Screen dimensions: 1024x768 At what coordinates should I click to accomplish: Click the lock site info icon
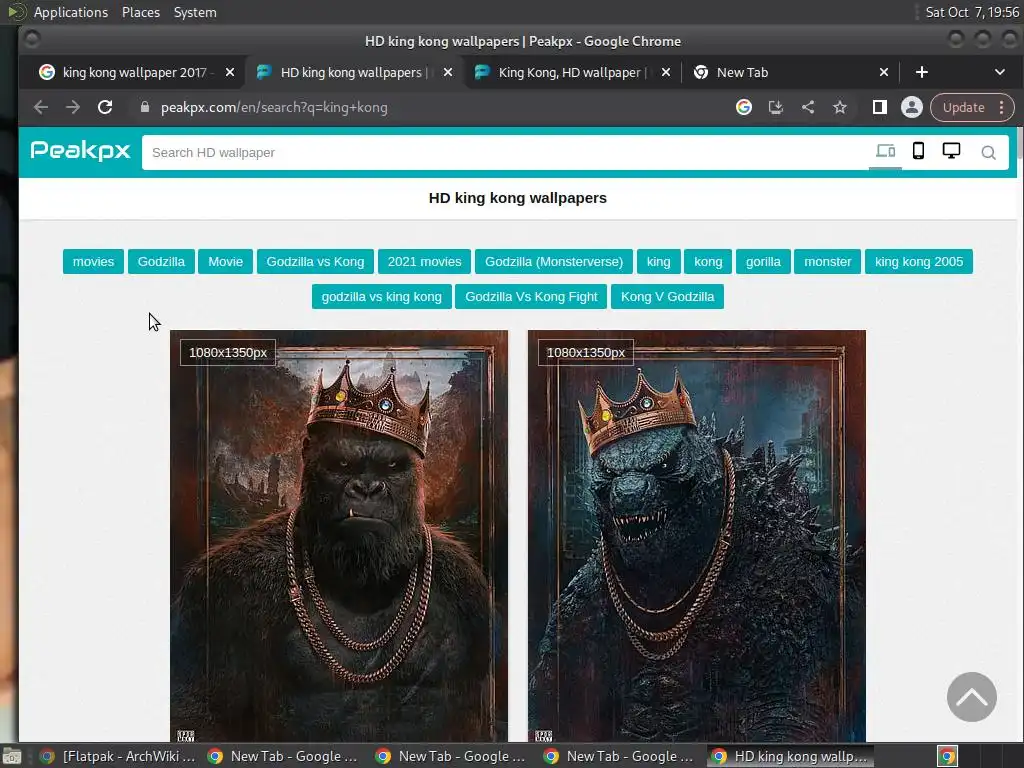145,107
